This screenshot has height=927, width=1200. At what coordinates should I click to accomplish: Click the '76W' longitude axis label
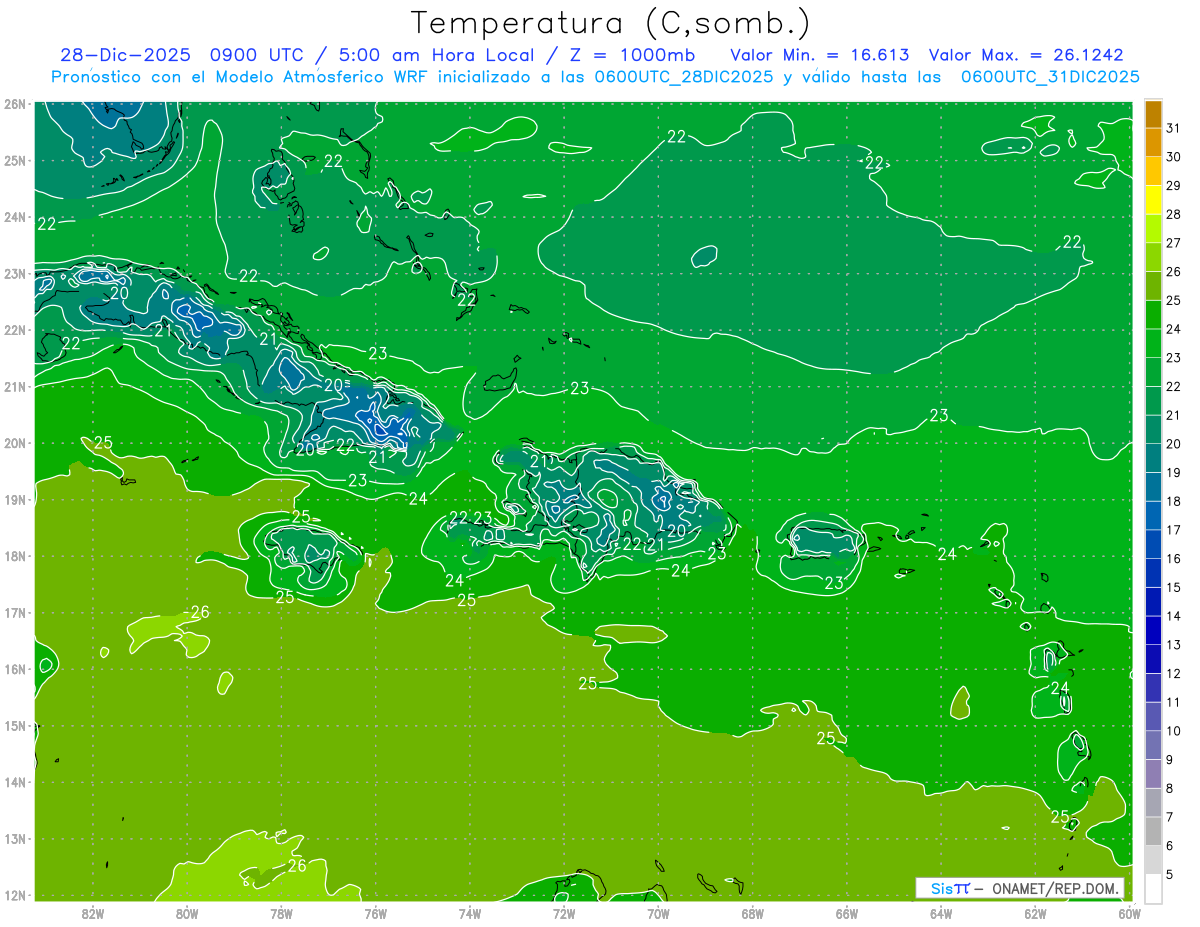tap(375, 913)
